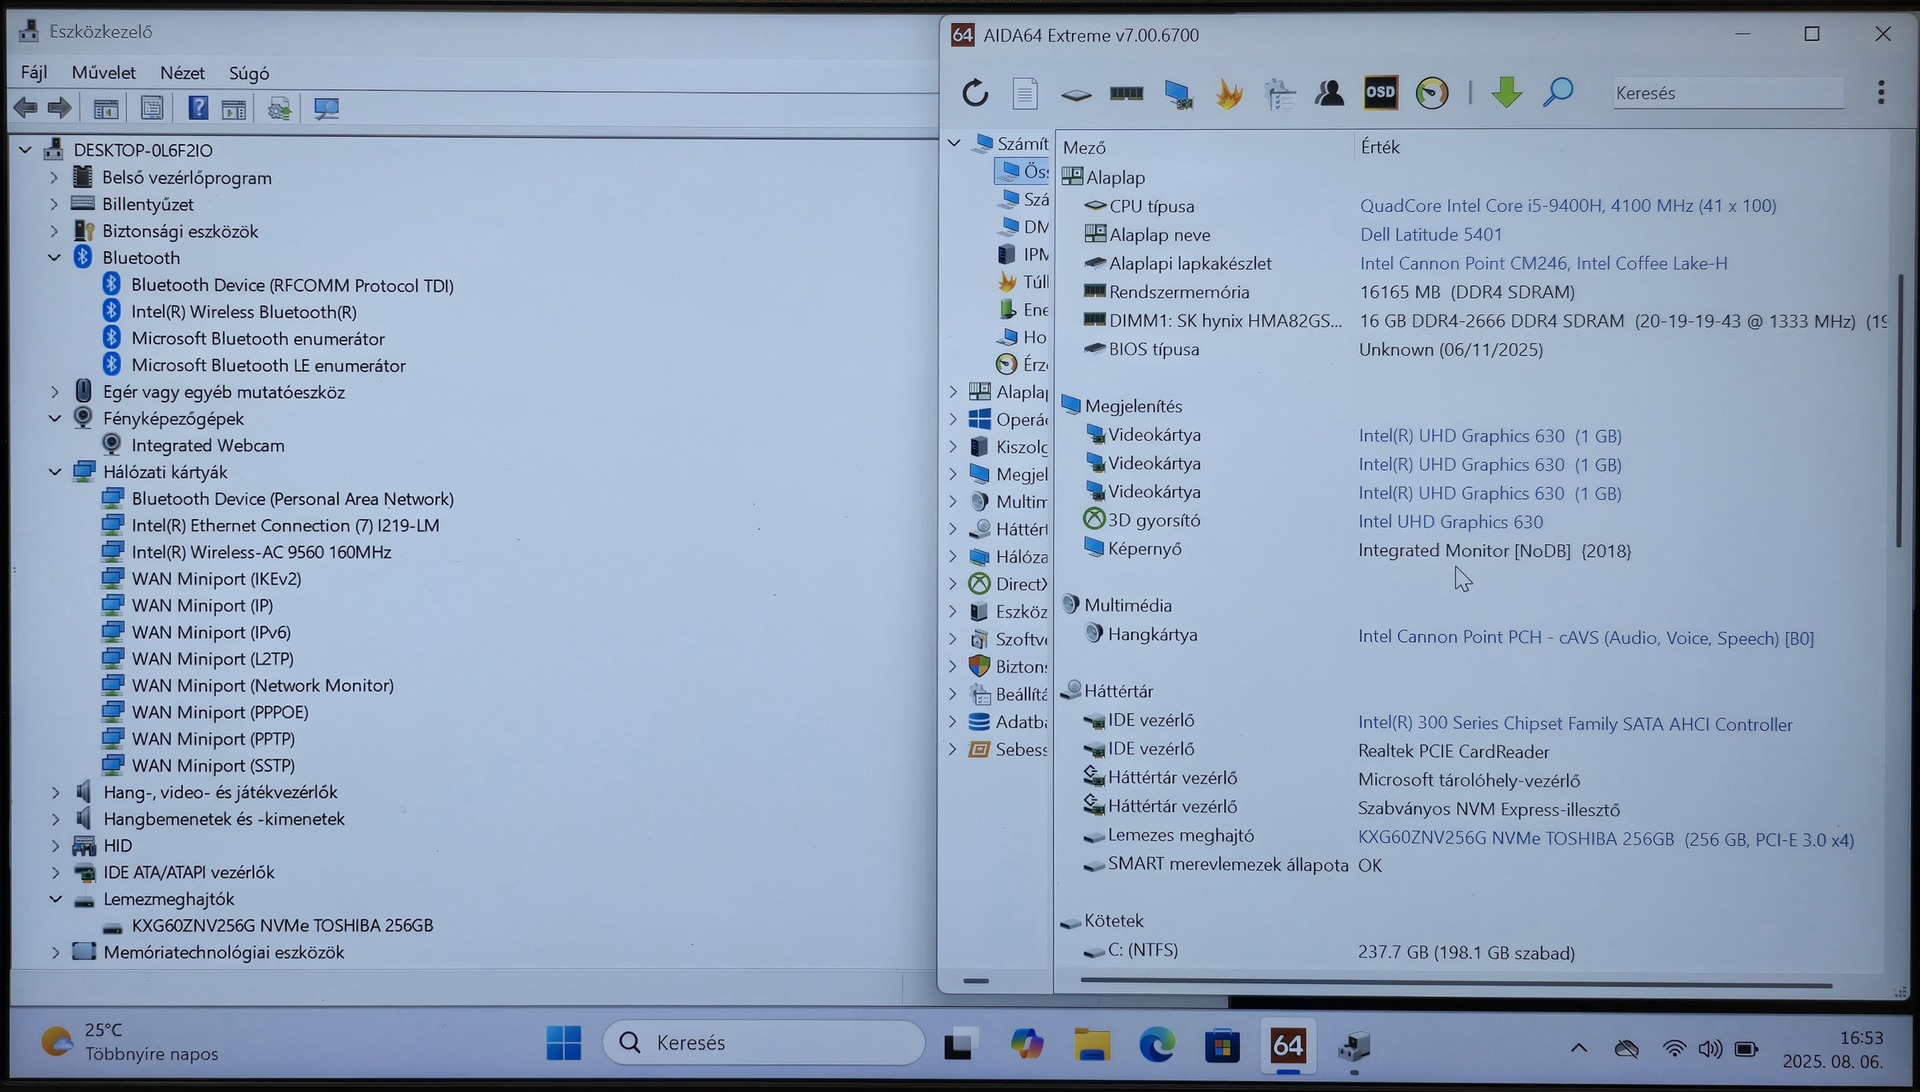Click the Dell Latitude 5401 link

(x=1430, y=235)
